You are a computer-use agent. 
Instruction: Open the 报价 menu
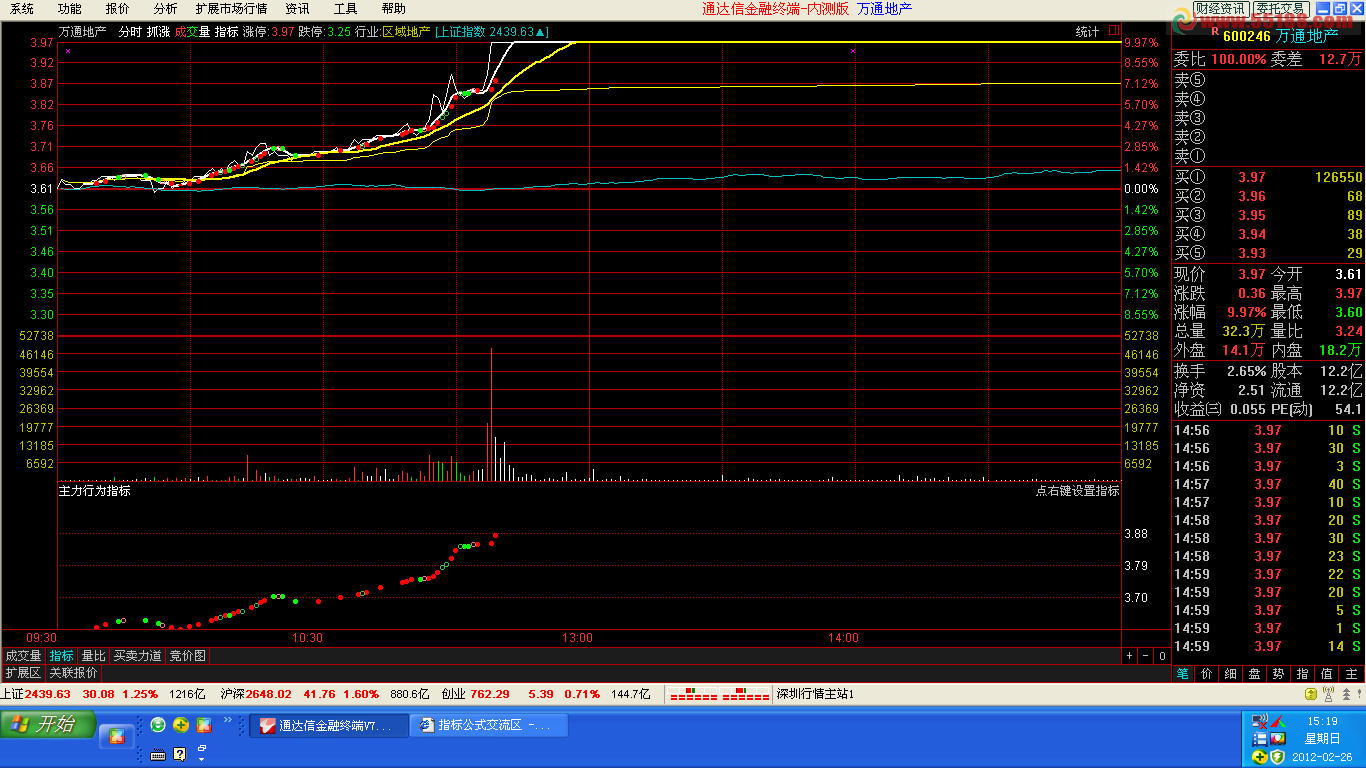pyautogui.click(x=117, y=9)
